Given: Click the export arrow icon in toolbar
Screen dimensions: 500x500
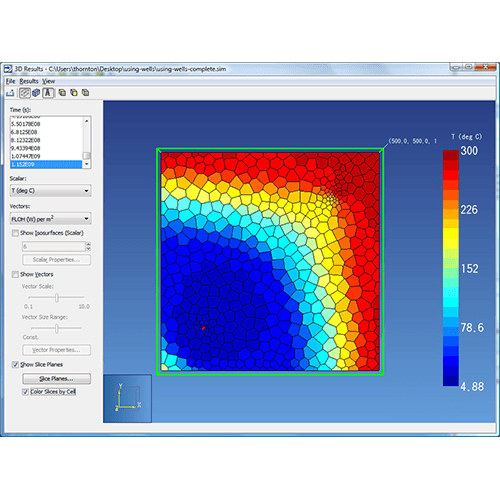Looking at the screenshot, I should [10, 93].
